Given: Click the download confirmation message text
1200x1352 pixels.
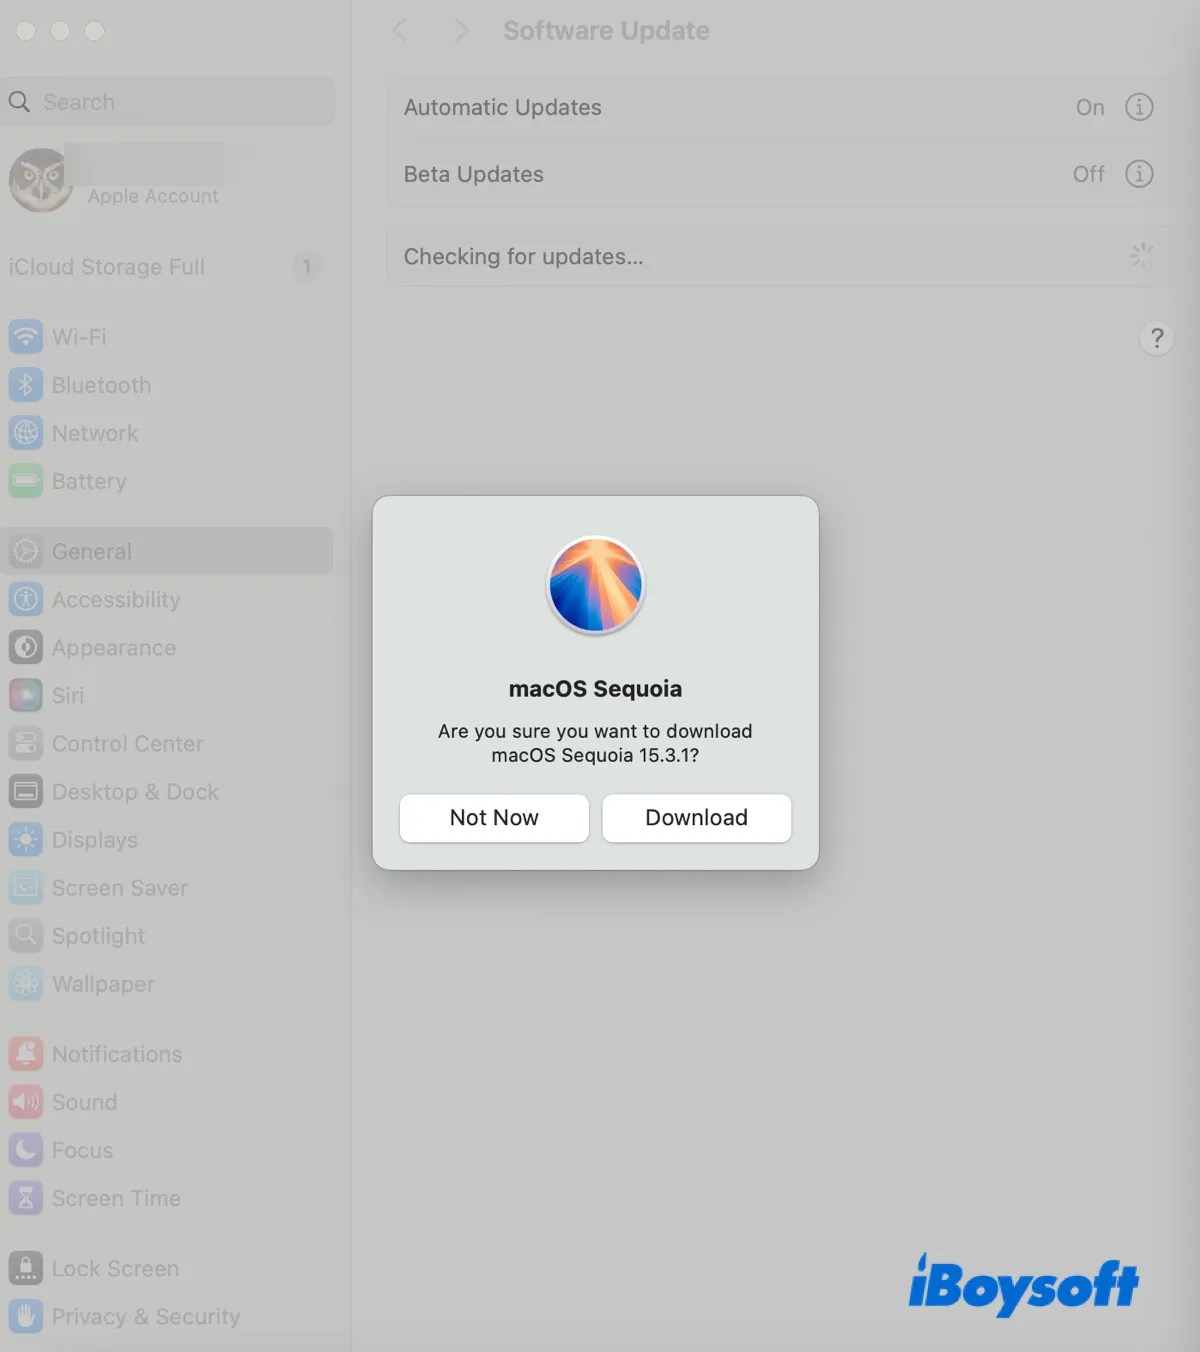Looking at the screenshot, I should pos(596,743).
